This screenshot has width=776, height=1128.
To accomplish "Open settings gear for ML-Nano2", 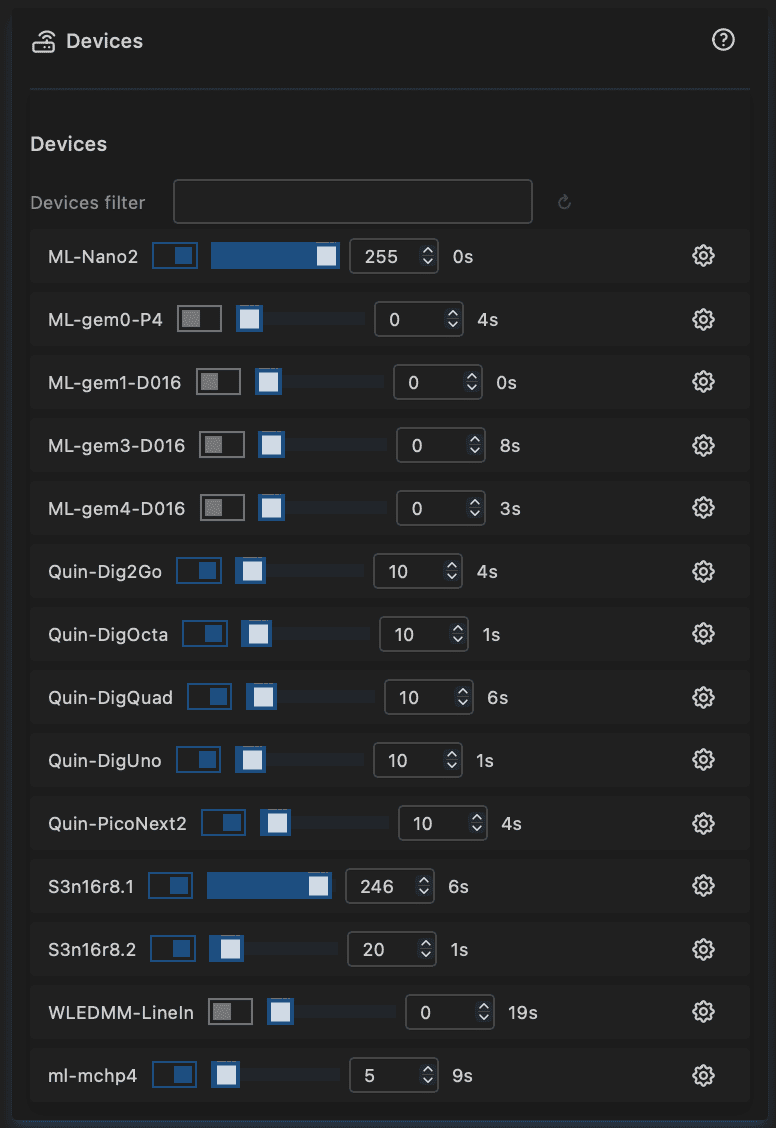I will (x=703, y=256).
